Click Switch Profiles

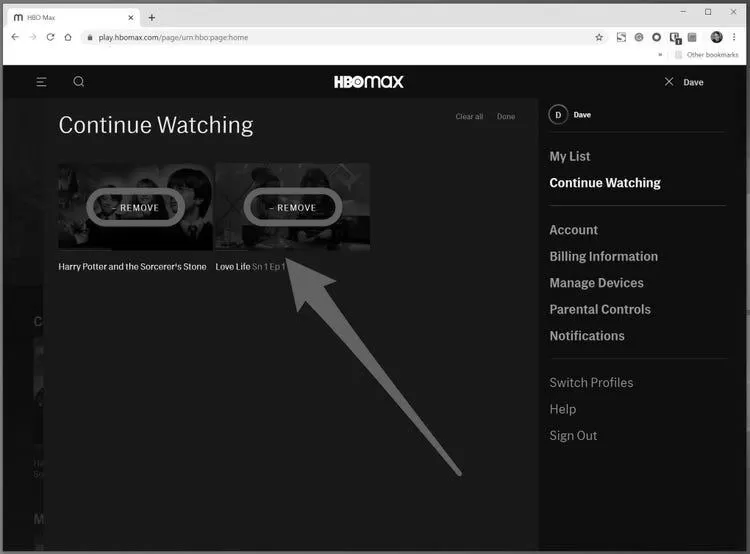[x=591, y=383]
